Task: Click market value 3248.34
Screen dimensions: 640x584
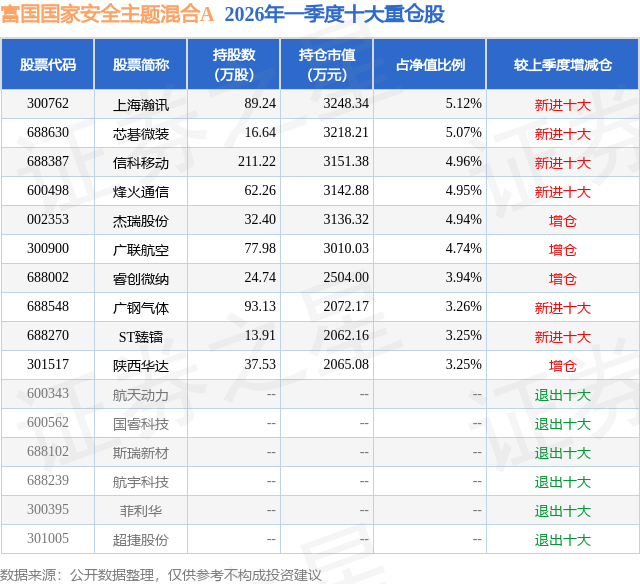Action: coord(346,104)
